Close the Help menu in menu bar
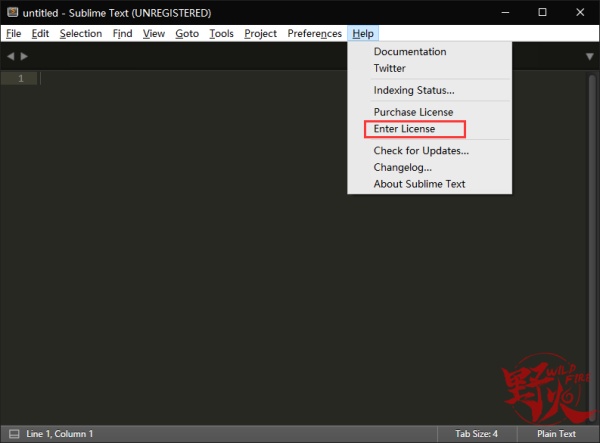600x443 pixels. (363, 34)
